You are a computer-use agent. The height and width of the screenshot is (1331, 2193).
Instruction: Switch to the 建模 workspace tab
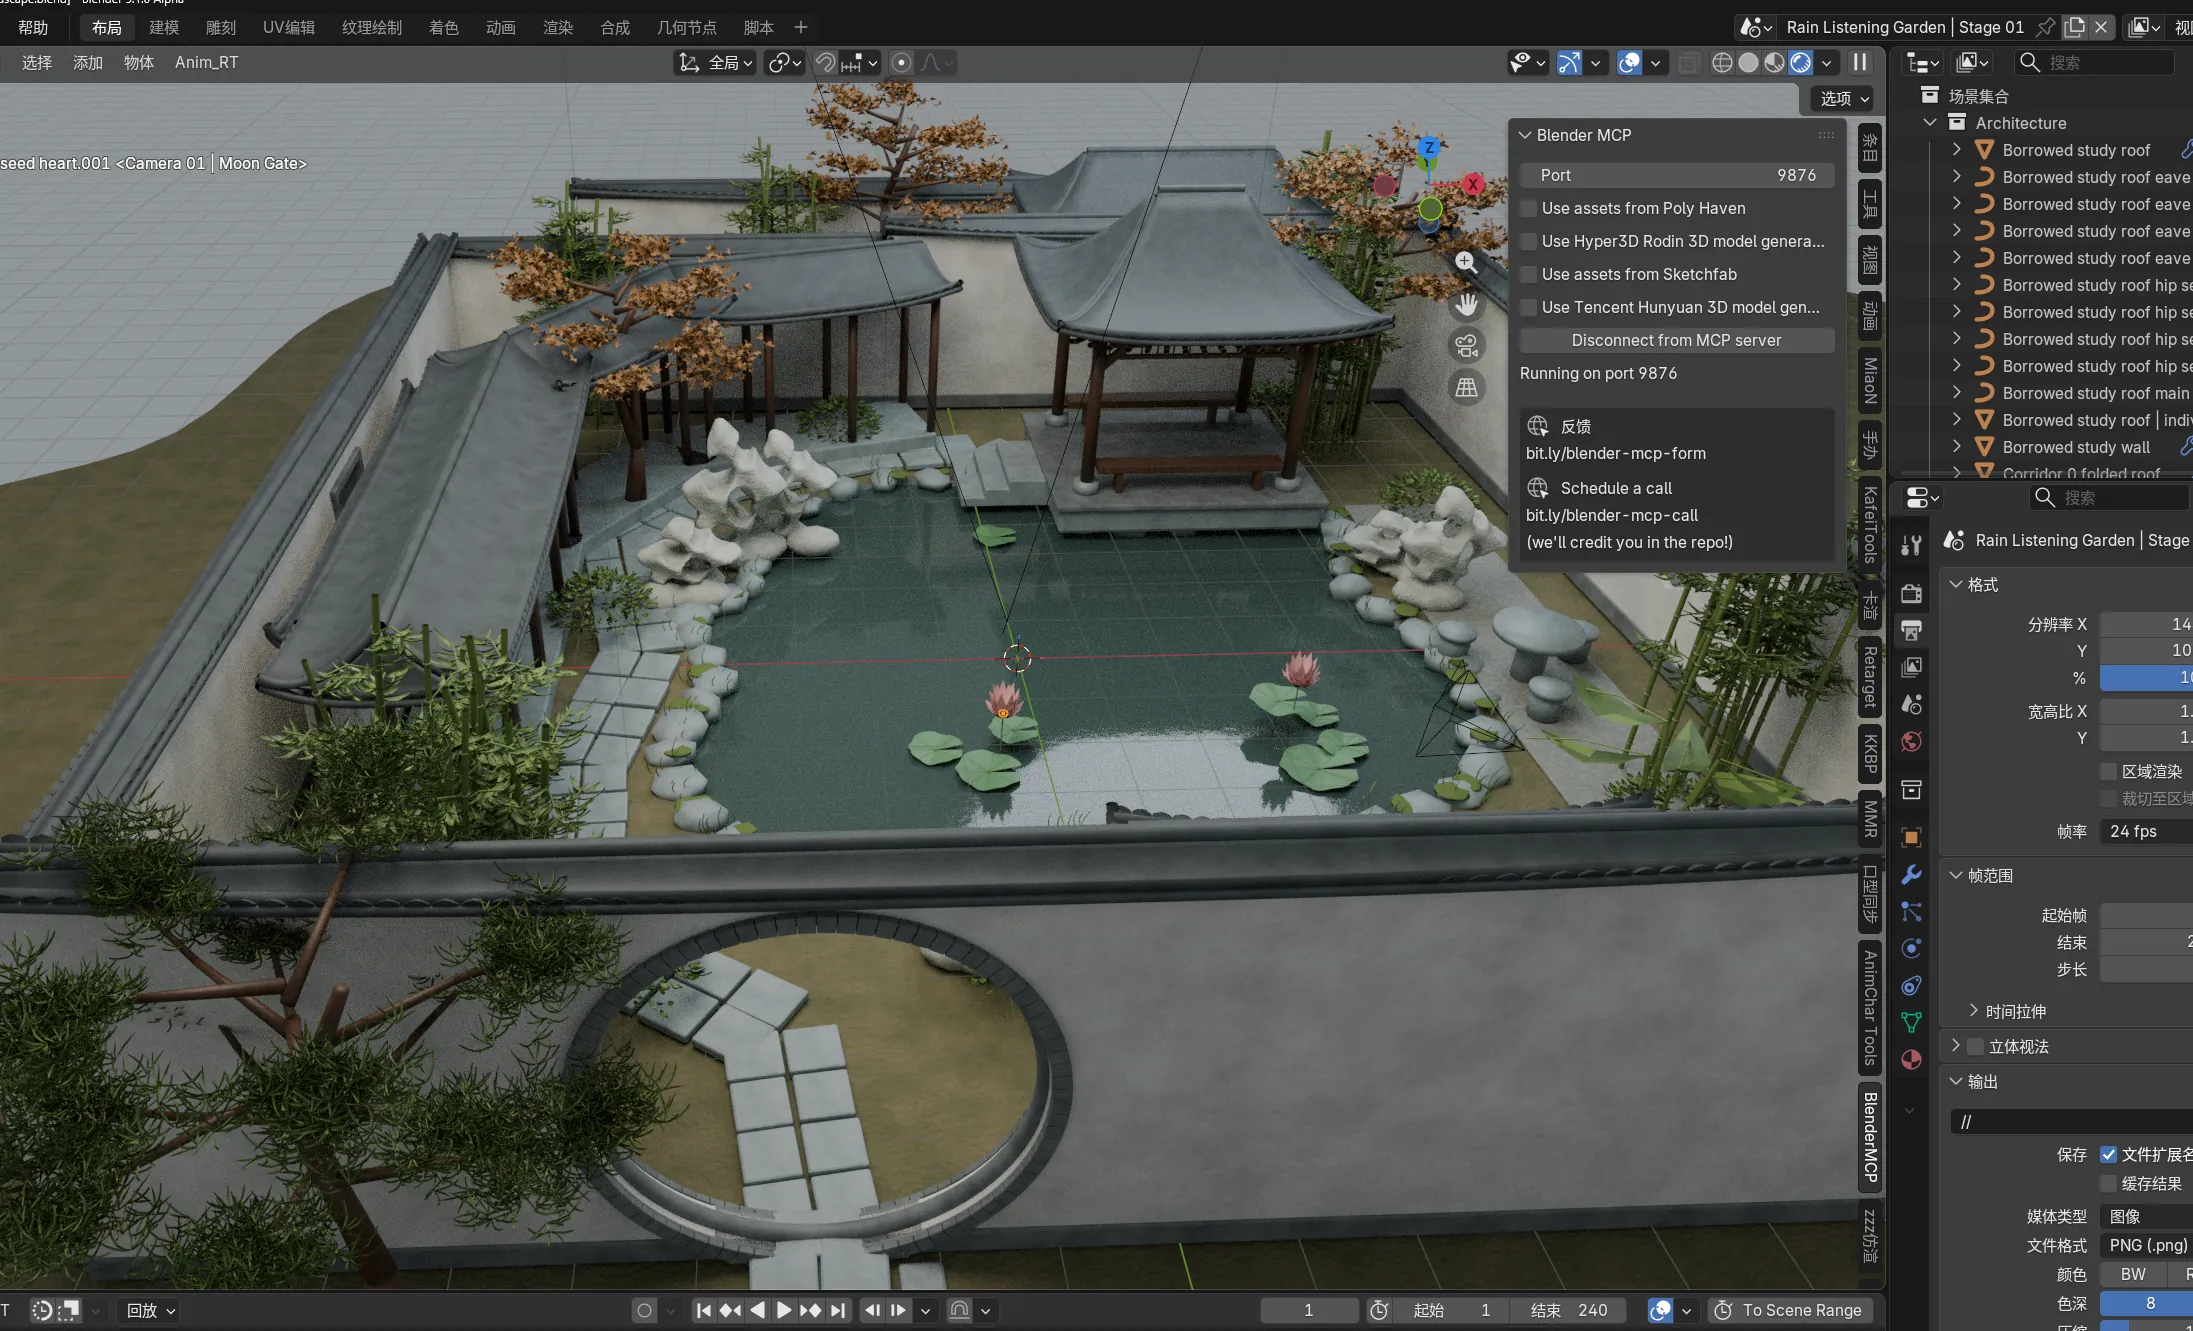pyautogui.click(x=164, y=27)
